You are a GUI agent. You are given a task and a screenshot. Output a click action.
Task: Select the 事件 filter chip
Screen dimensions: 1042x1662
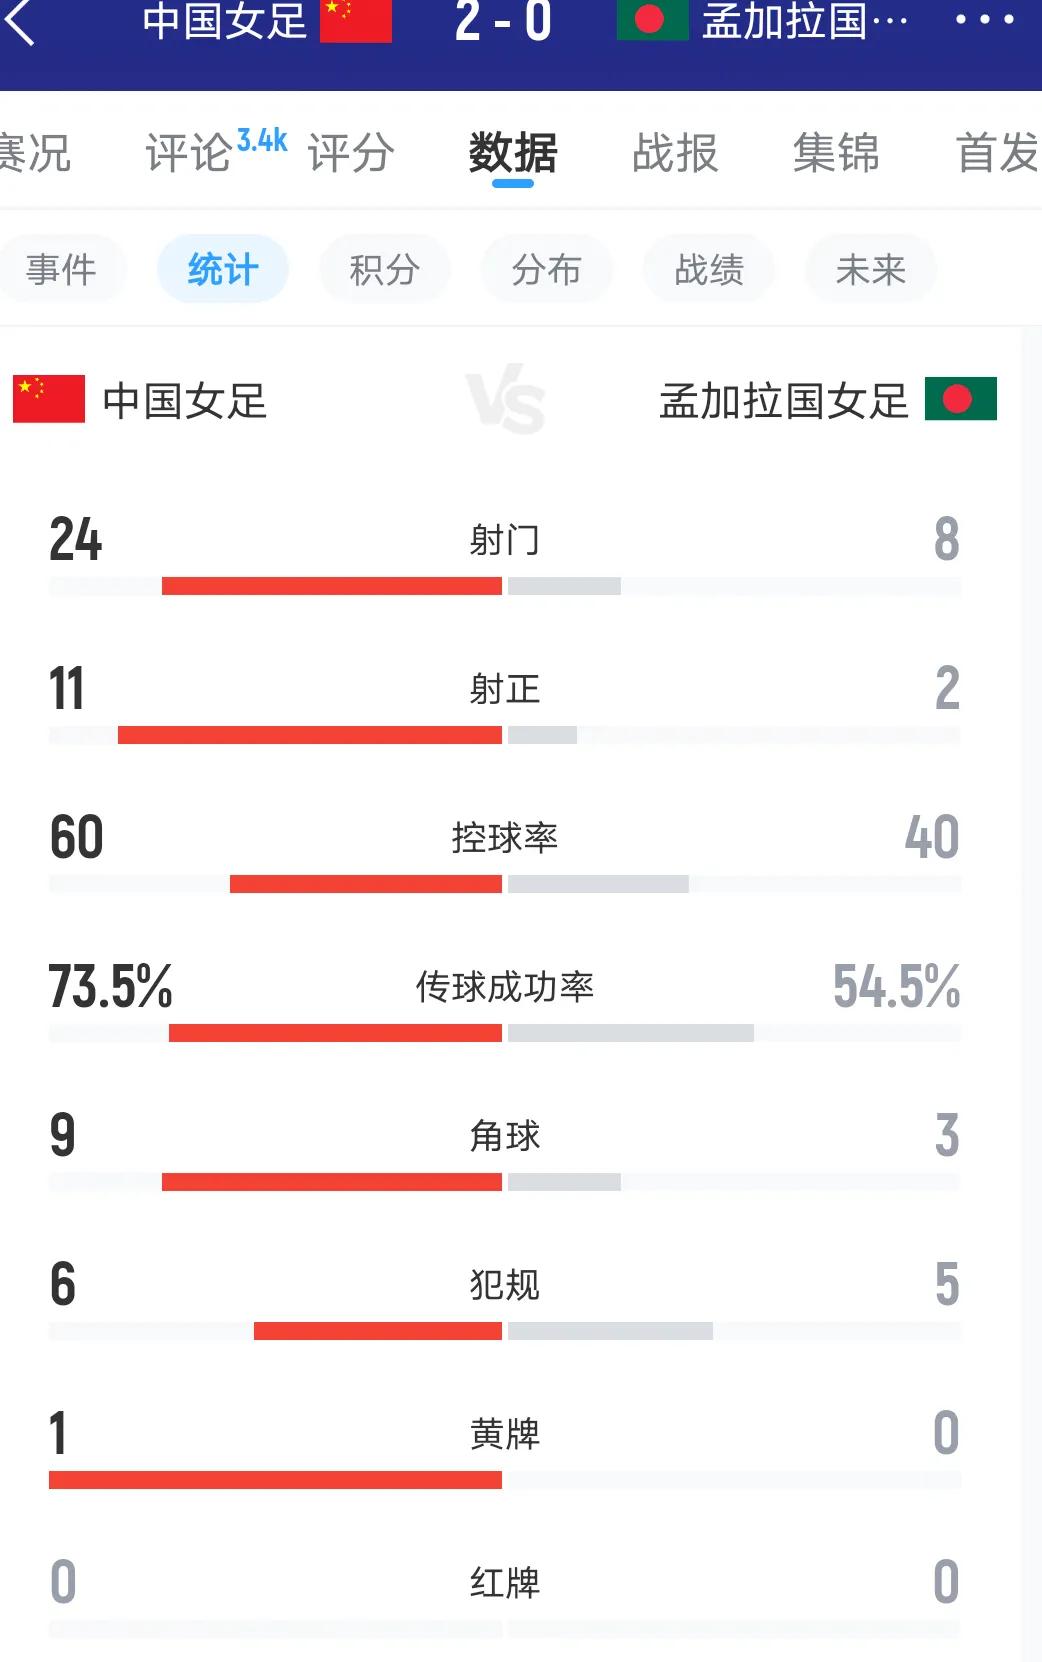coord(64,268)
